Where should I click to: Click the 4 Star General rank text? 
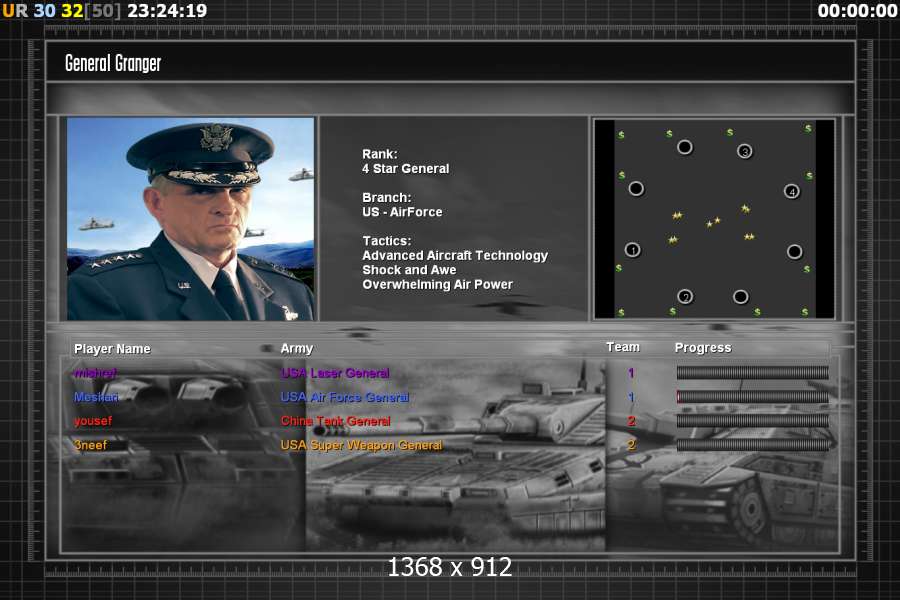[x=406, y=169]
